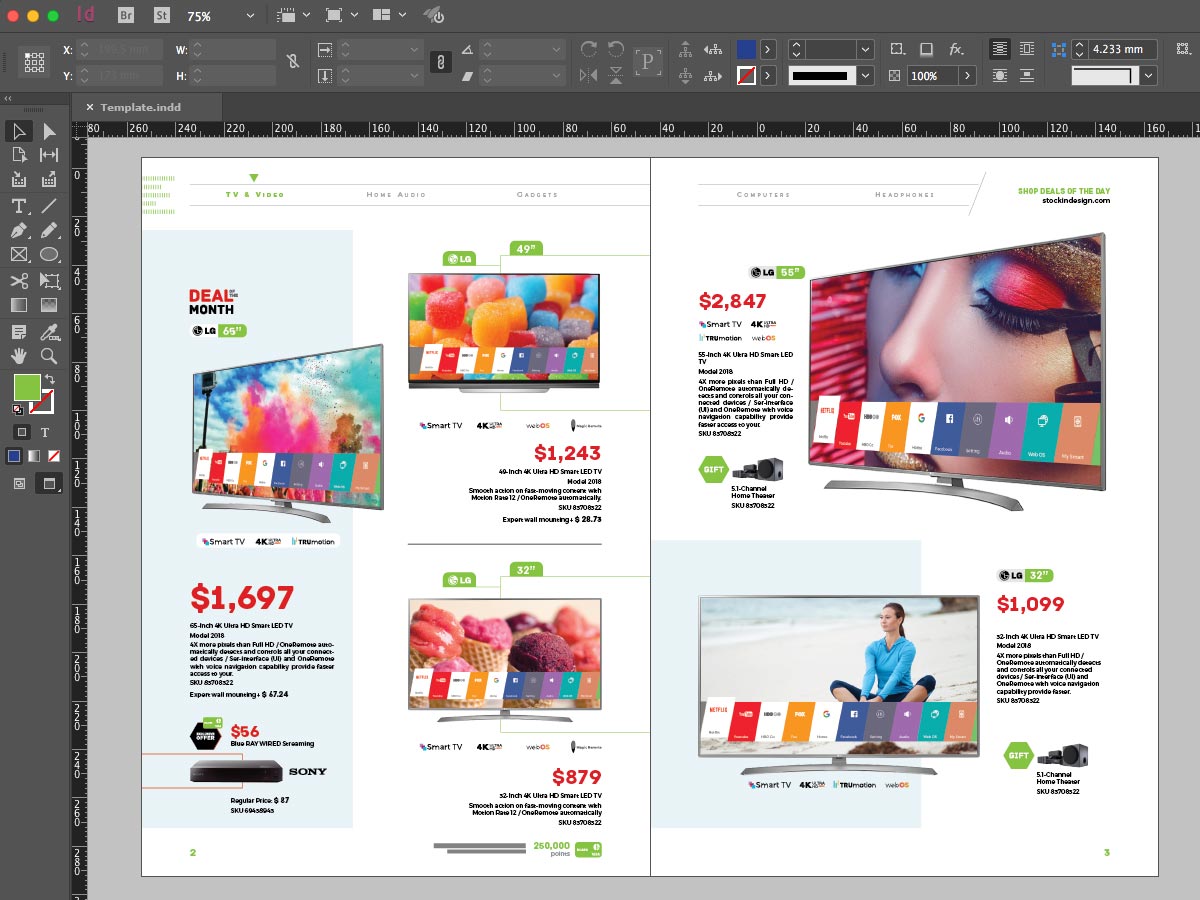Toggle GPU performance rocket icon
The image size is (1200, 900).
click(434, 16)
